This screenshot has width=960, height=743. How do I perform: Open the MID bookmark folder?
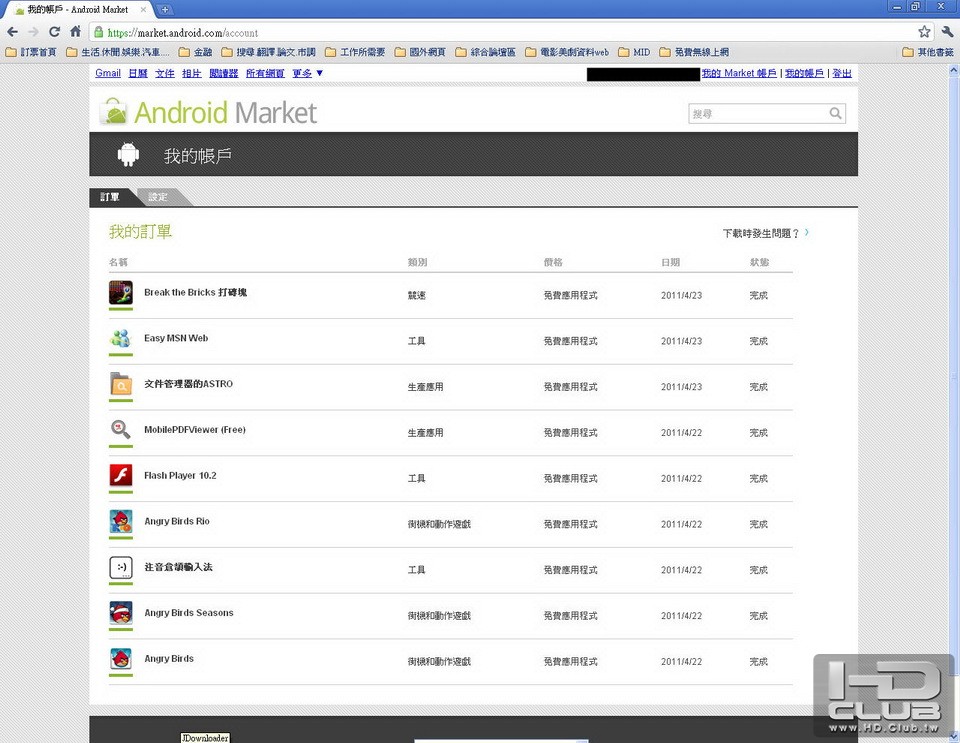click(x=634, y=52)
